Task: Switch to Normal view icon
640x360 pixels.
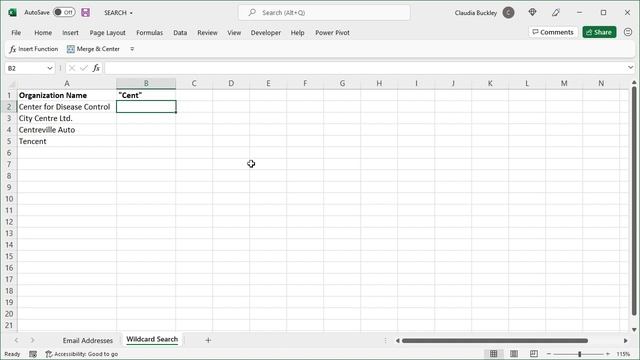Action: pos(493,354)
